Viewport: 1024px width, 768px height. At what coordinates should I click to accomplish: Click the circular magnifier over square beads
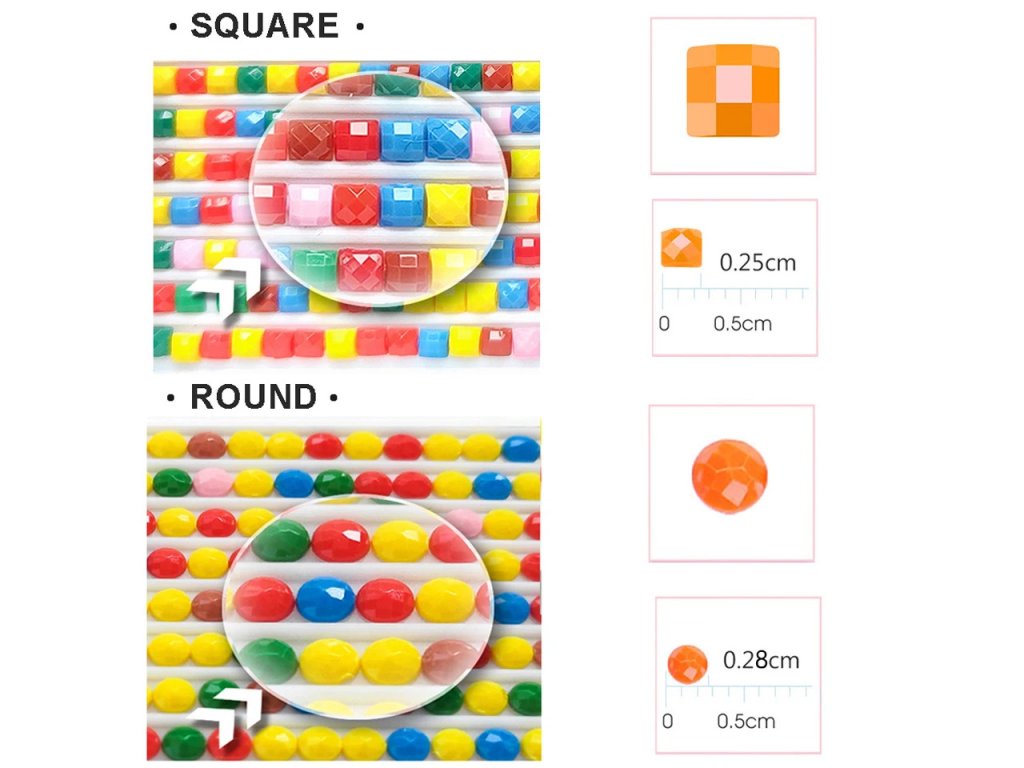[x=378, y=189]
